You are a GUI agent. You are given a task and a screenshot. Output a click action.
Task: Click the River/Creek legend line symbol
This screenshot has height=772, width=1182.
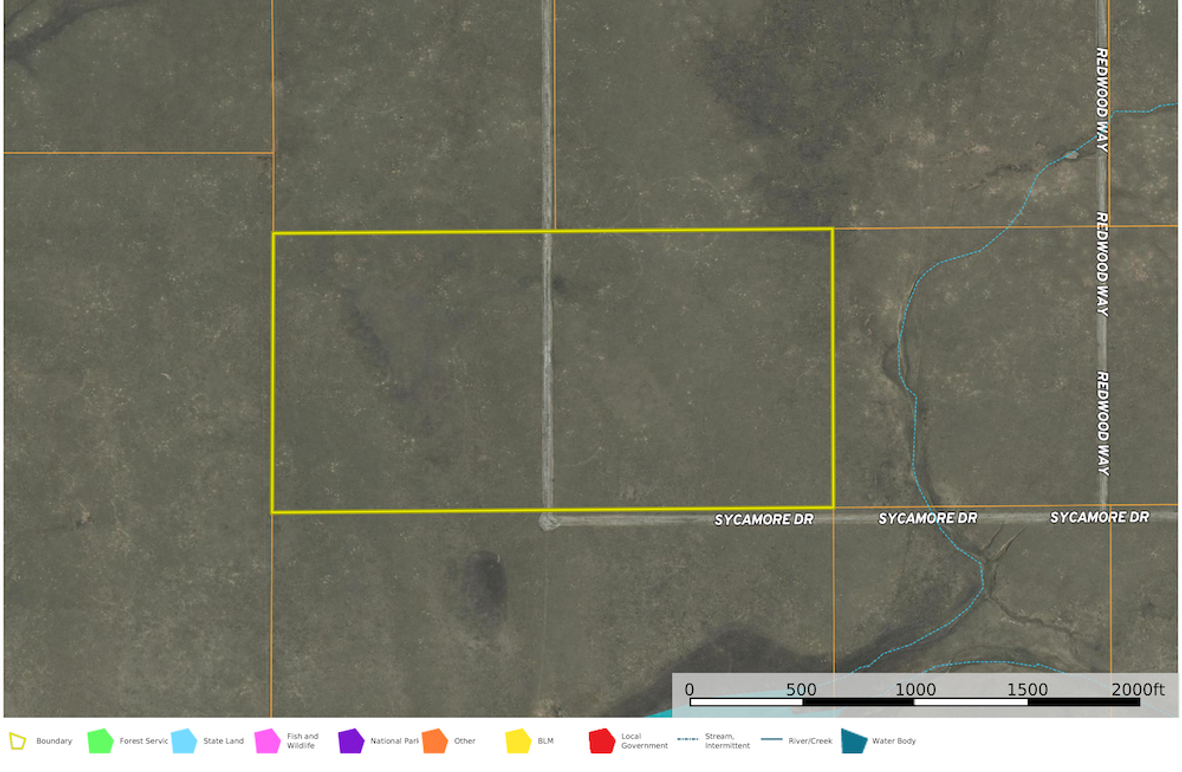771,740
